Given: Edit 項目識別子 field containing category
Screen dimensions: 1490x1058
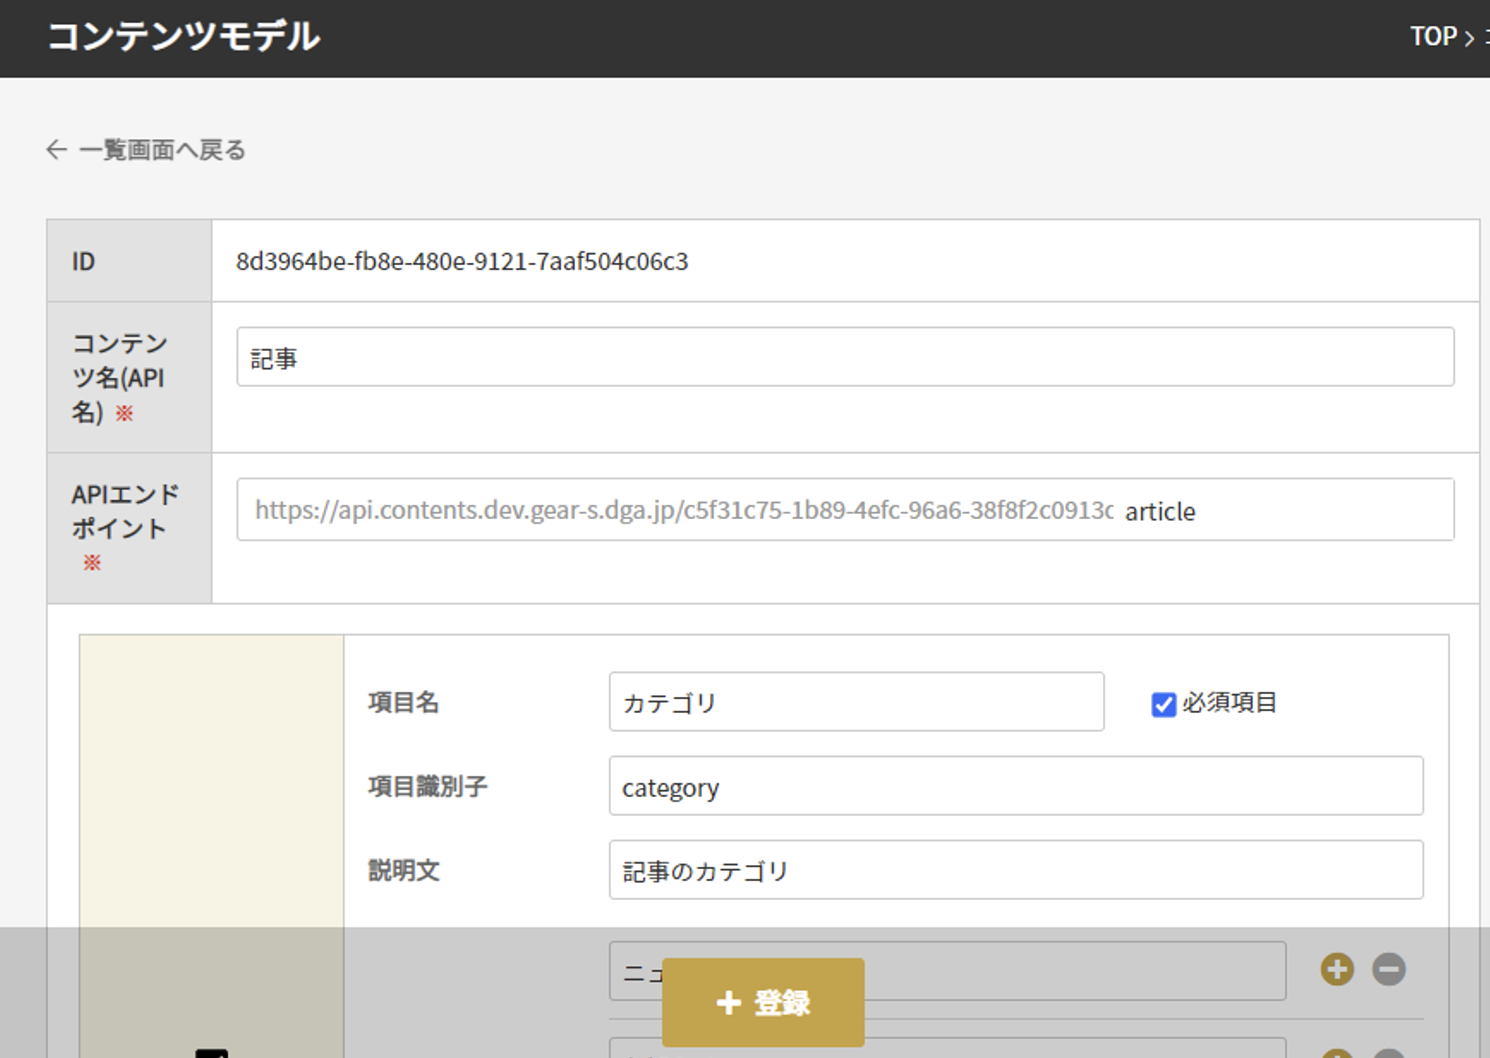Looking at the screenshot, I should tap(1016, 786).
